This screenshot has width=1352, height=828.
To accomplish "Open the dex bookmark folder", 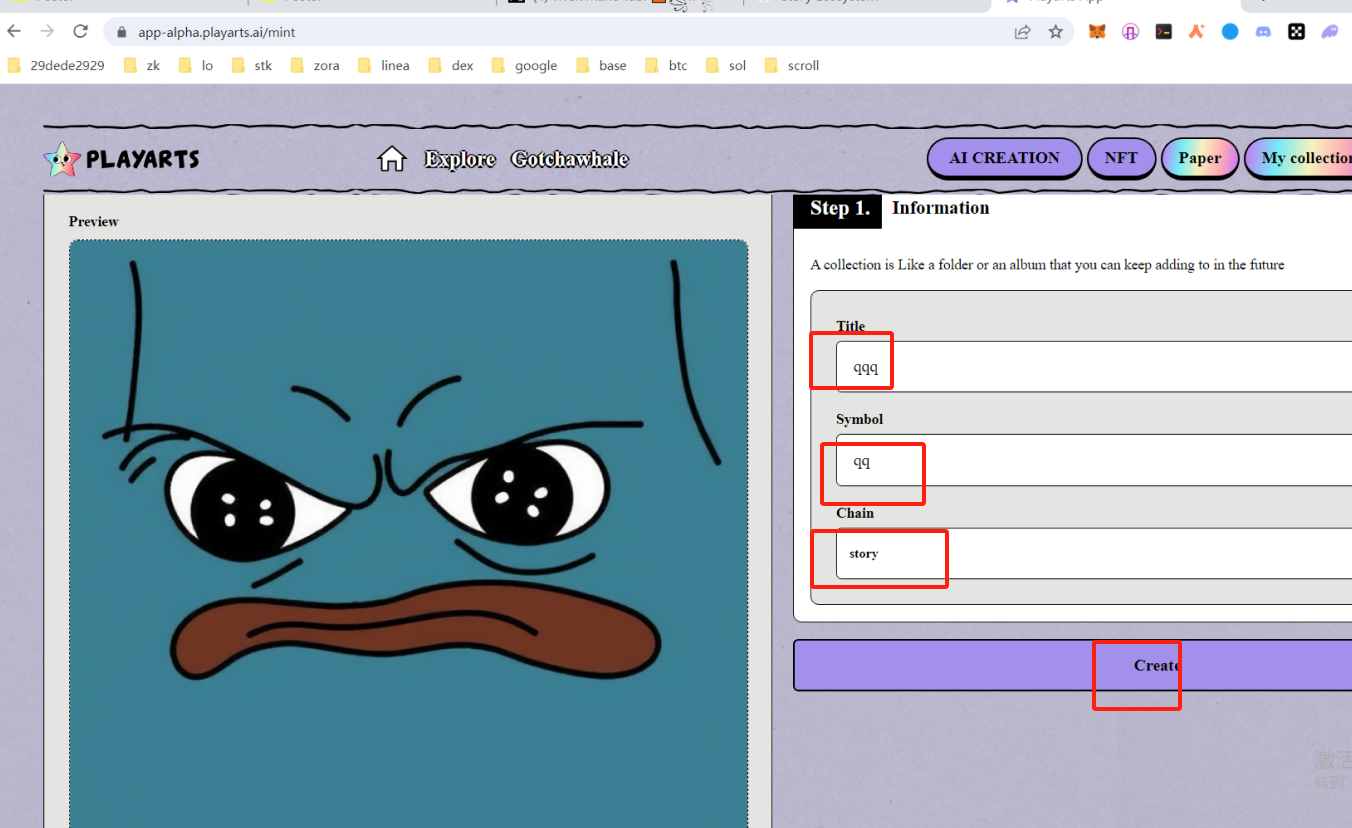I will click(x=451, y=66).
